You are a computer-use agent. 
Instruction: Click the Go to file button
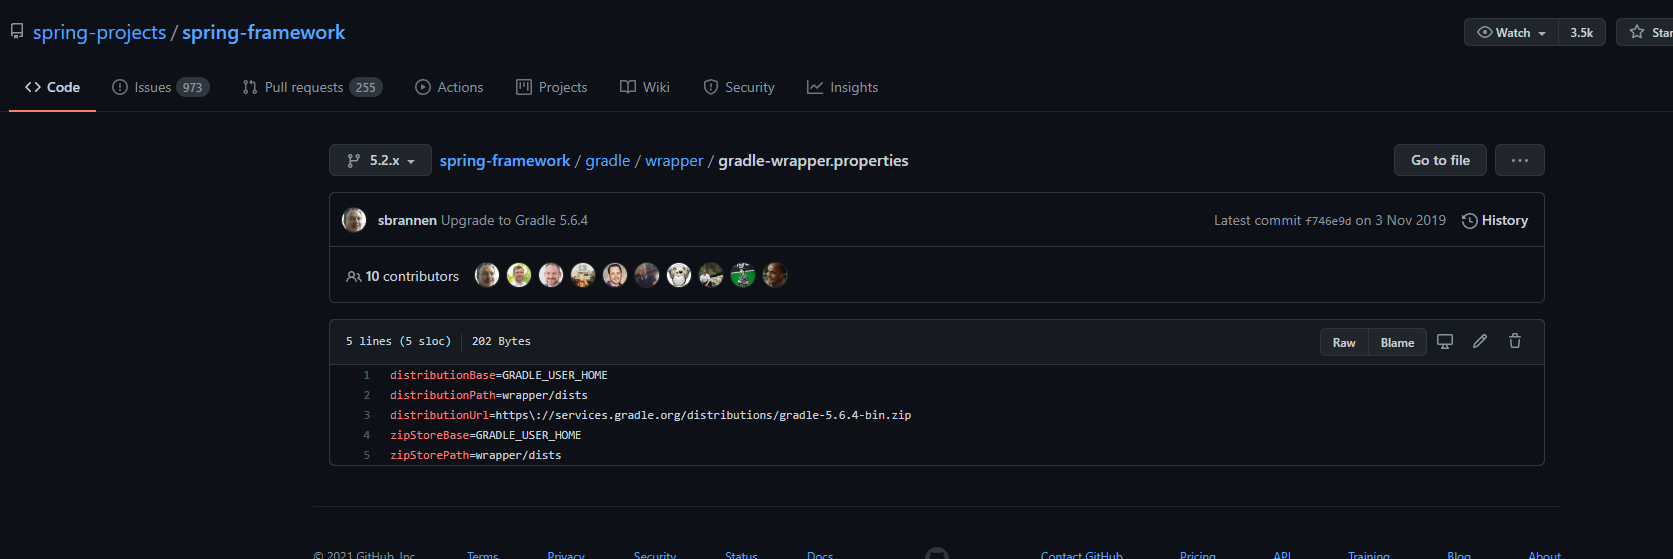pyautogui.click(x=1440, y=160)
